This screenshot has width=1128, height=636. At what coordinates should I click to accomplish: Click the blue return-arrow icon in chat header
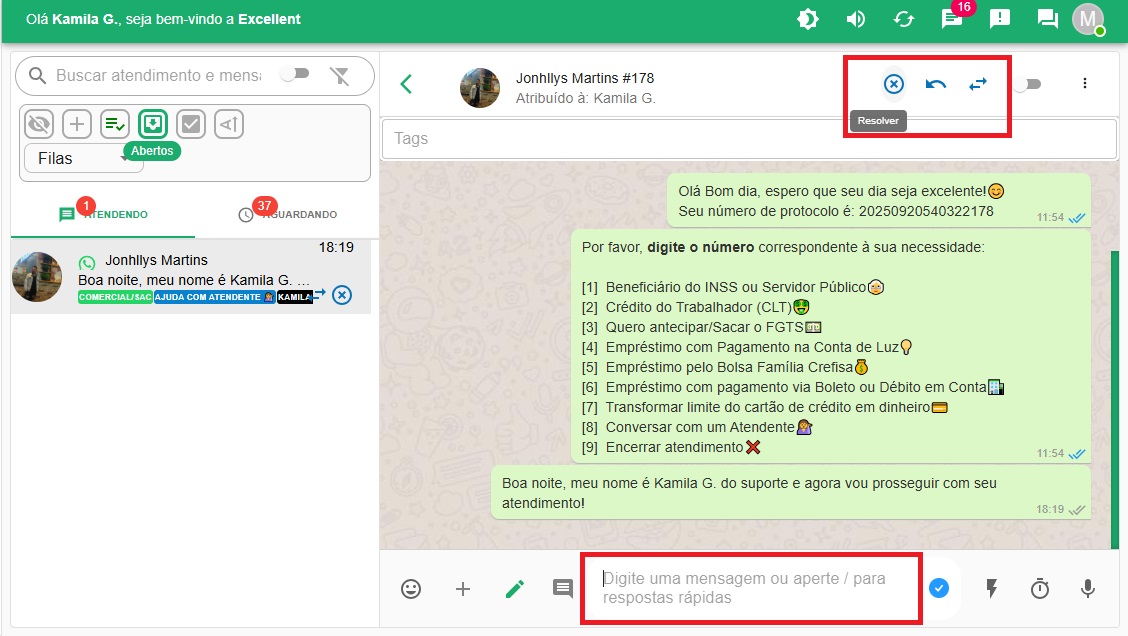(936, 84)
